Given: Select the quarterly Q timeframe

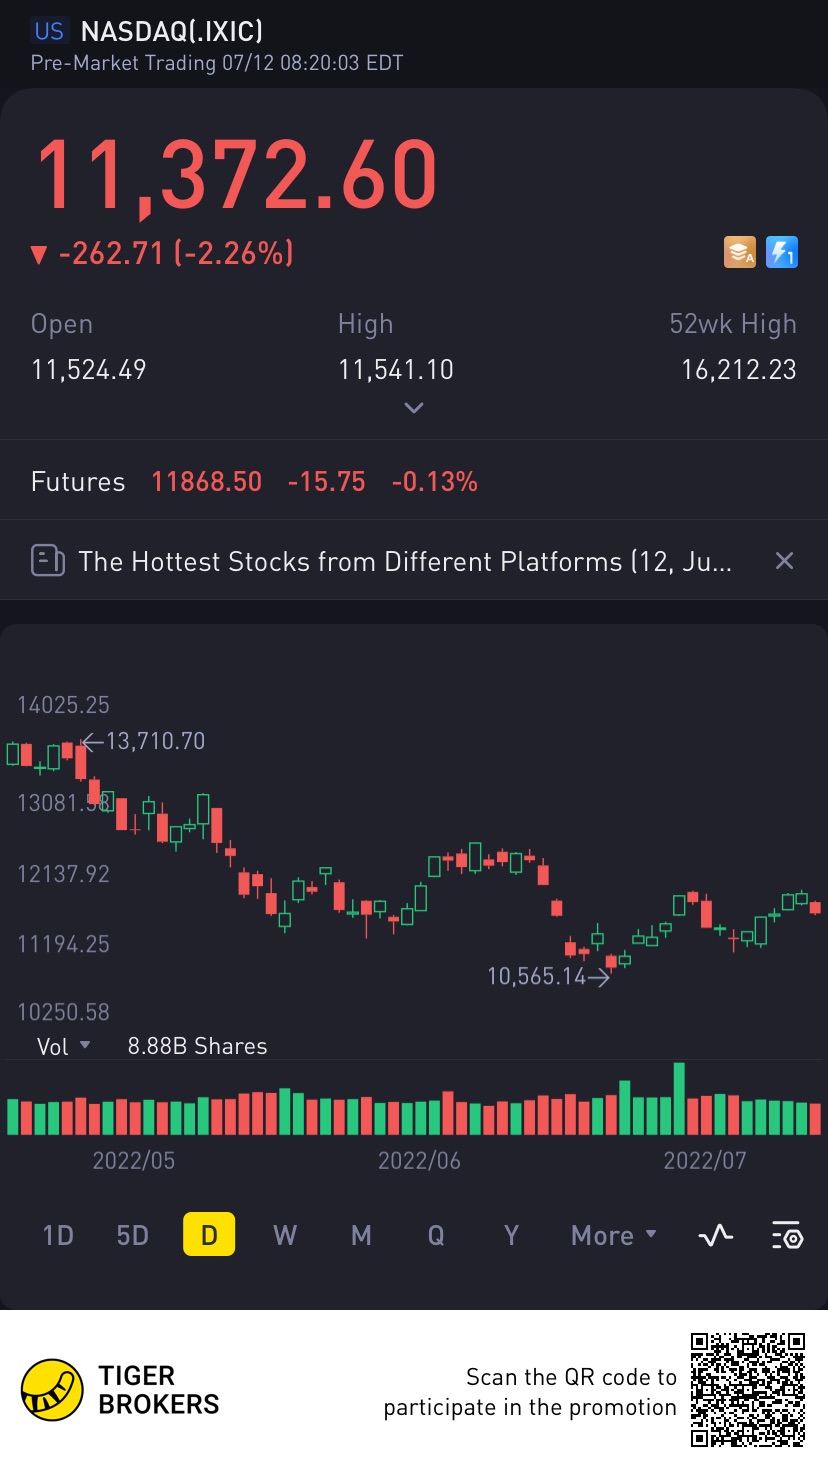Looking at the screenshot, I should [x=436, y=1236].
